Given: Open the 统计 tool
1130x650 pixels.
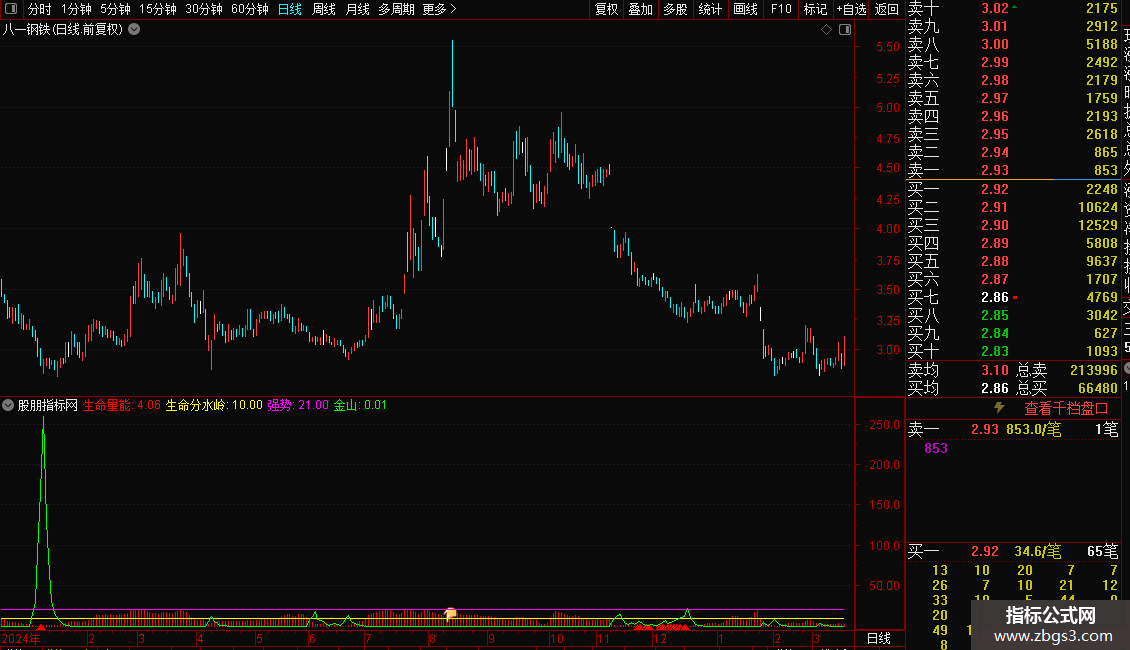Looking at the screenshot, I should click(x=710, y=9).
